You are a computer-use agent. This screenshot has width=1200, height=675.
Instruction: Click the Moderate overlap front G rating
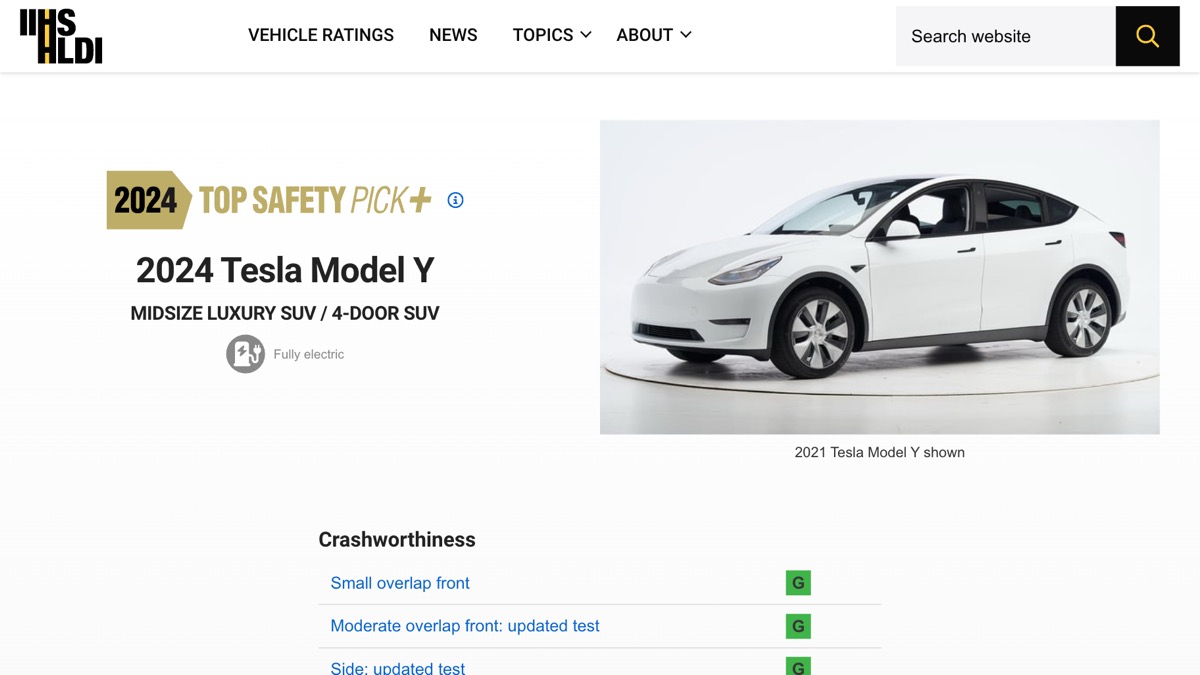(798, 626)
